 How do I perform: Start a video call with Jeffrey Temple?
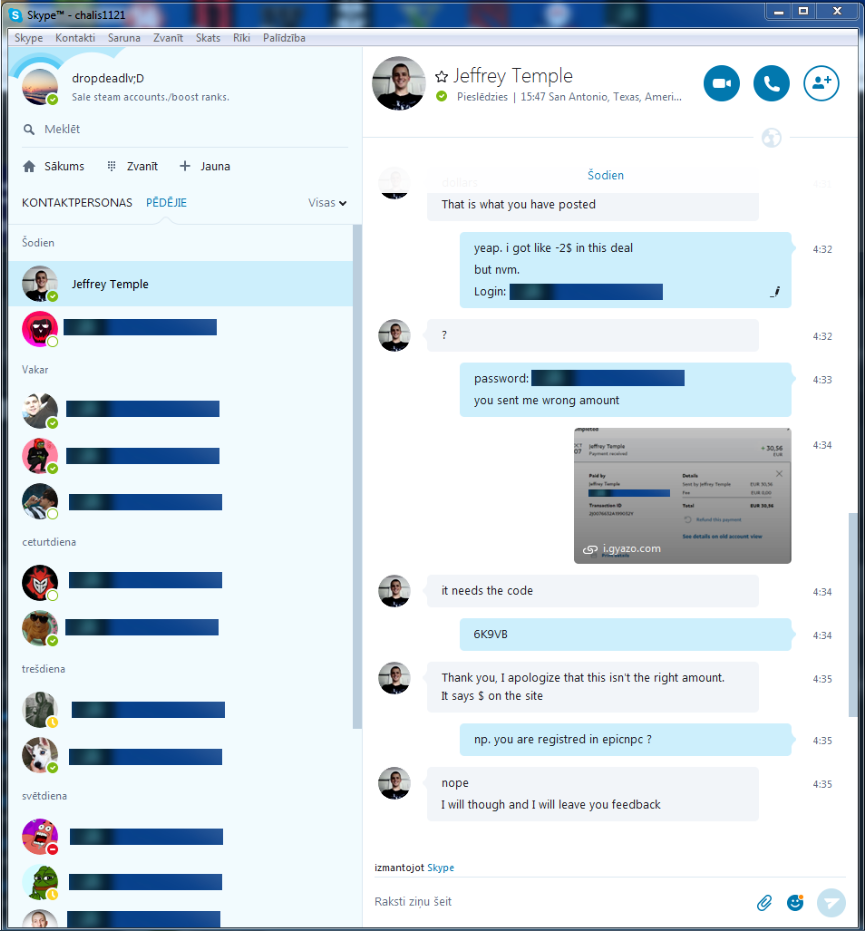[721, 83]
